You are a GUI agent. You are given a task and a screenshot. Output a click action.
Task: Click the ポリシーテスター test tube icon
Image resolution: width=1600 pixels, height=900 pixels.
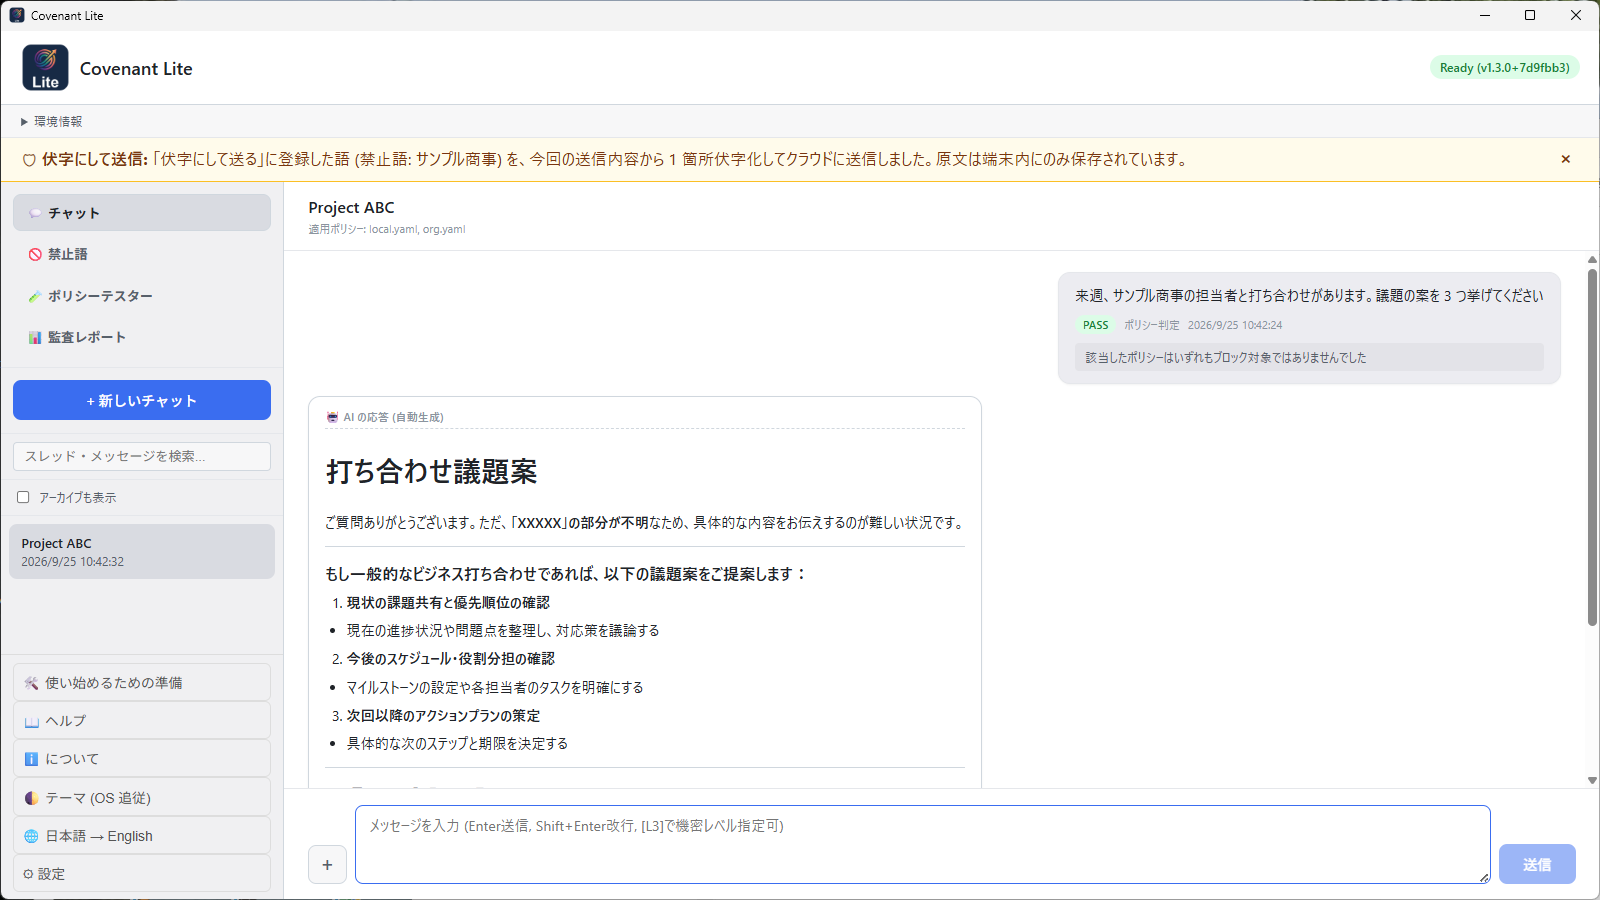click(x=35, y=296)
